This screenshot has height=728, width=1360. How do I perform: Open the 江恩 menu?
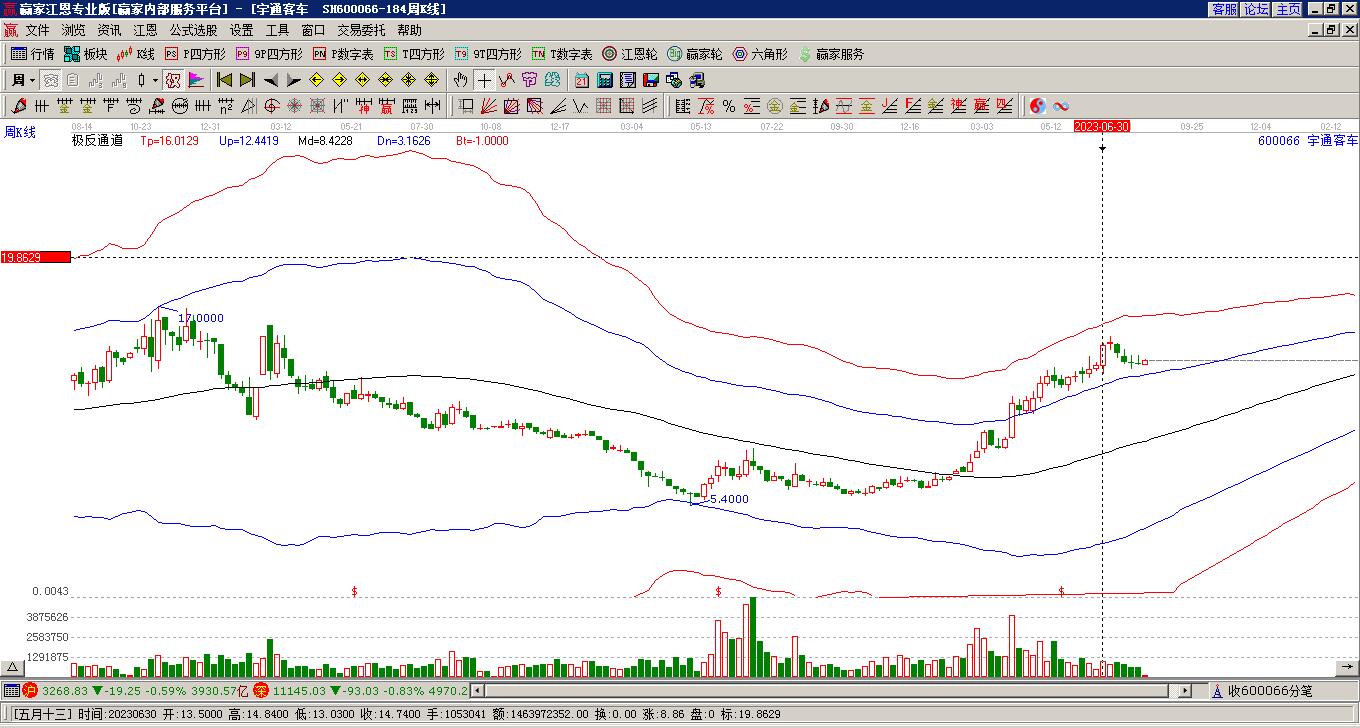145,30
